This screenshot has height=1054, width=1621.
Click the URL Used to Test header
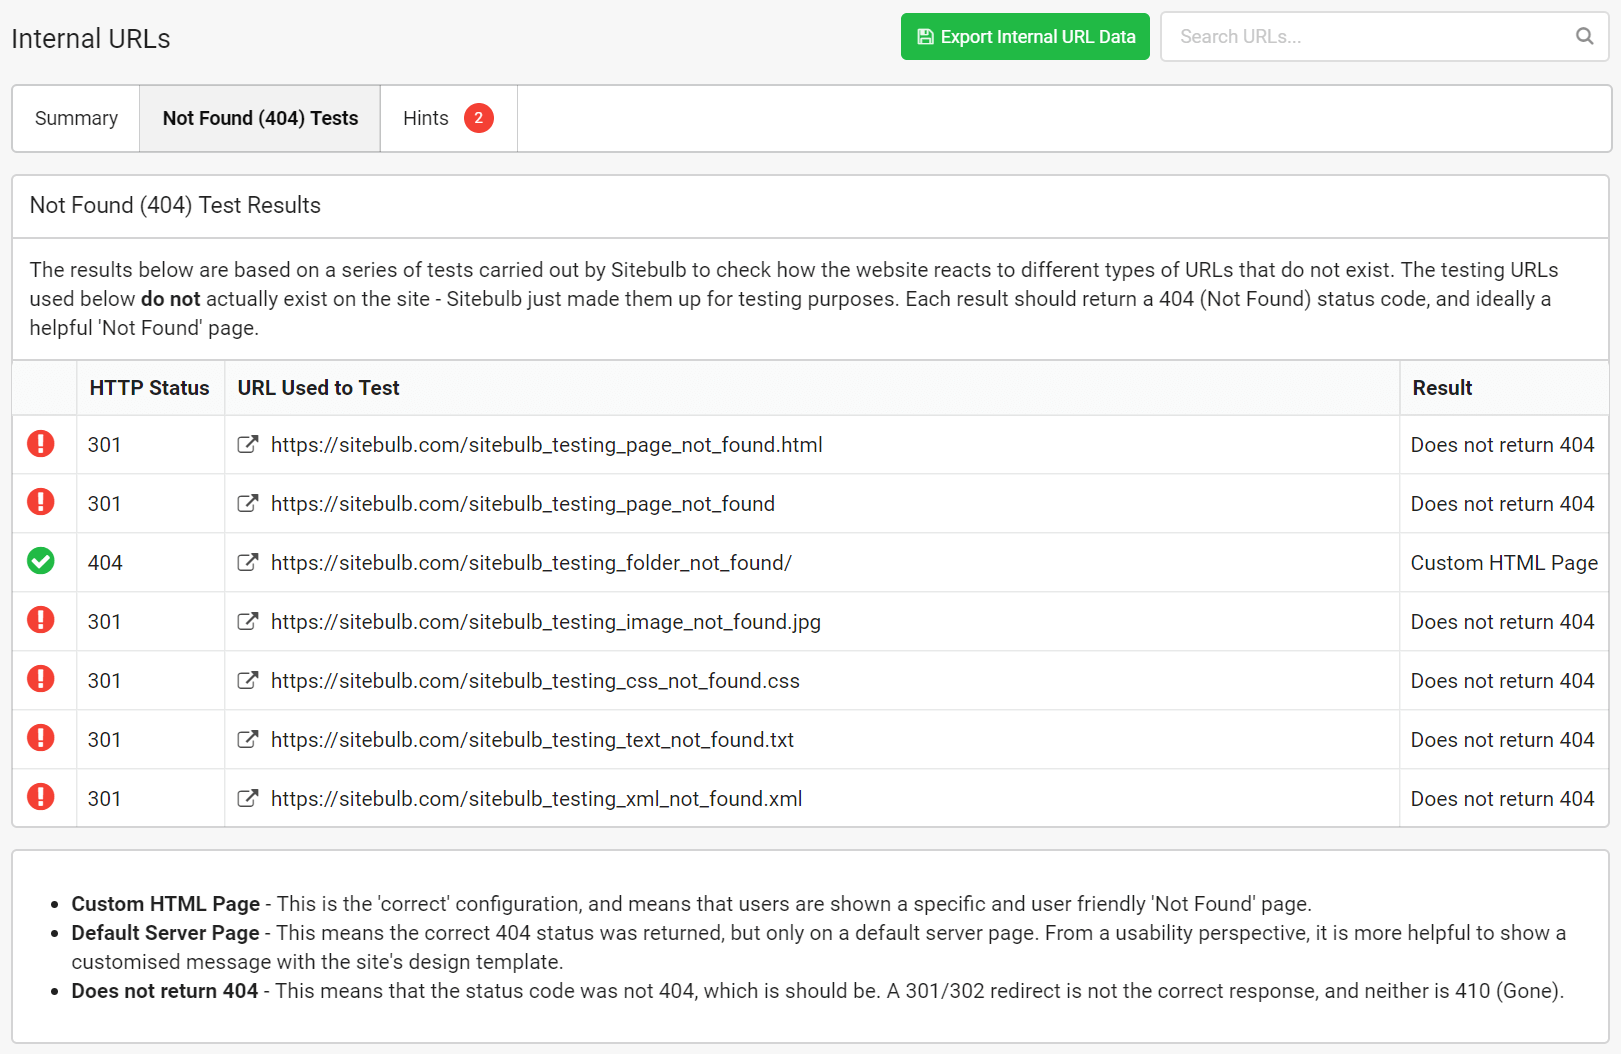point(318,388)
